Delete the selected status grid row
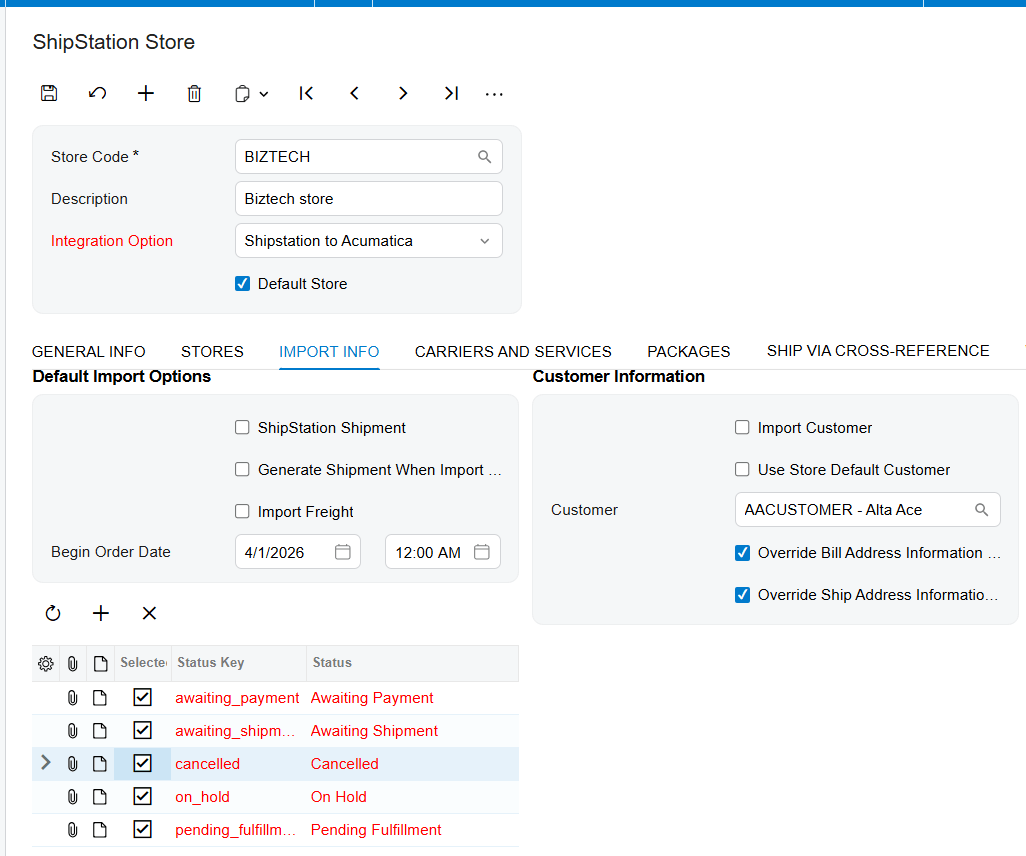This screenshot has height=856, width=1026. (149, 613)
